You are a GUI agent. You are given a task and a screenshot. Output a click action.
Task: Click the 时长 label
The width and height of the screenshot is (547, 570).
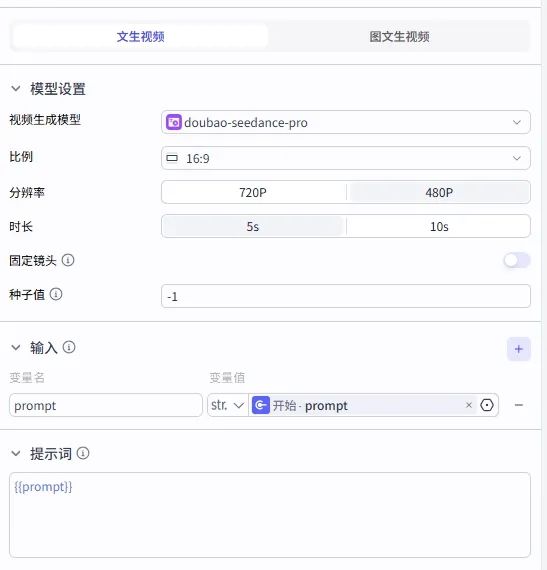21,226
